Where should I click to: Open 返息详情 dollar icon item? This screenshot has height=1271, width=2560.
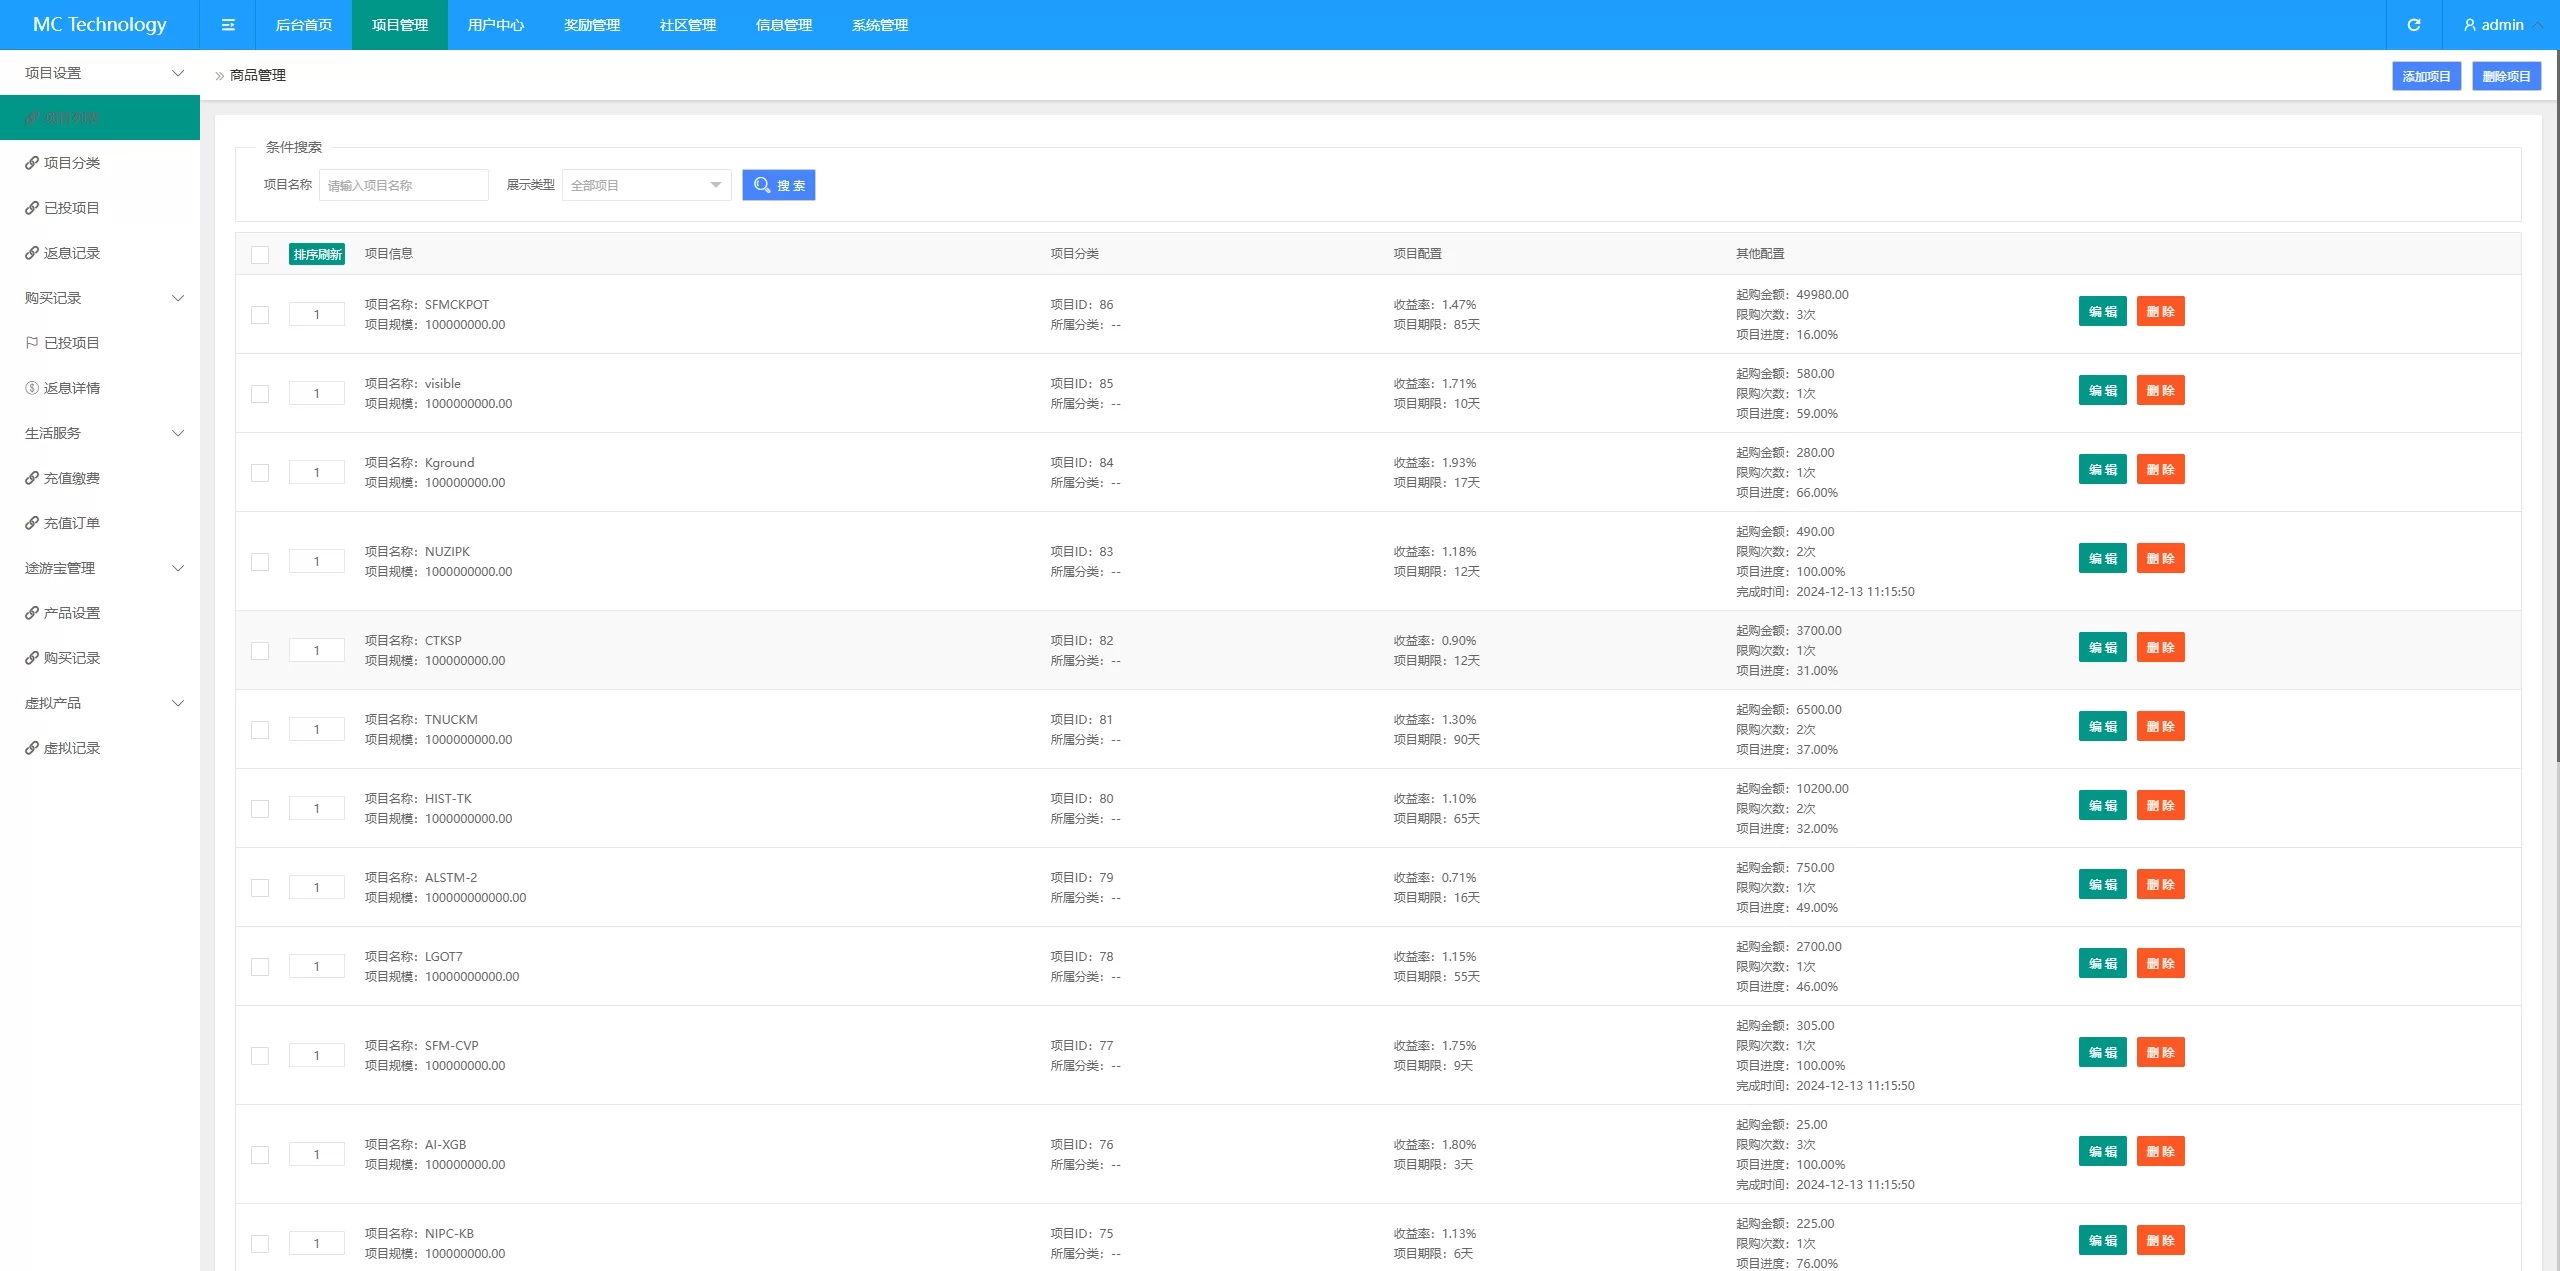32,388
